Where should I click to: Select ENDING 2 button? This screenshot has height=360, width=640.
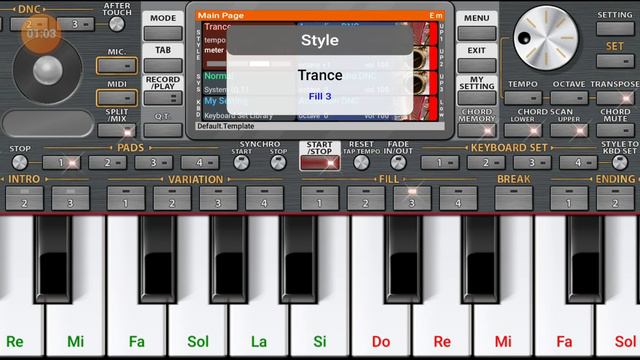click(615, 198)
